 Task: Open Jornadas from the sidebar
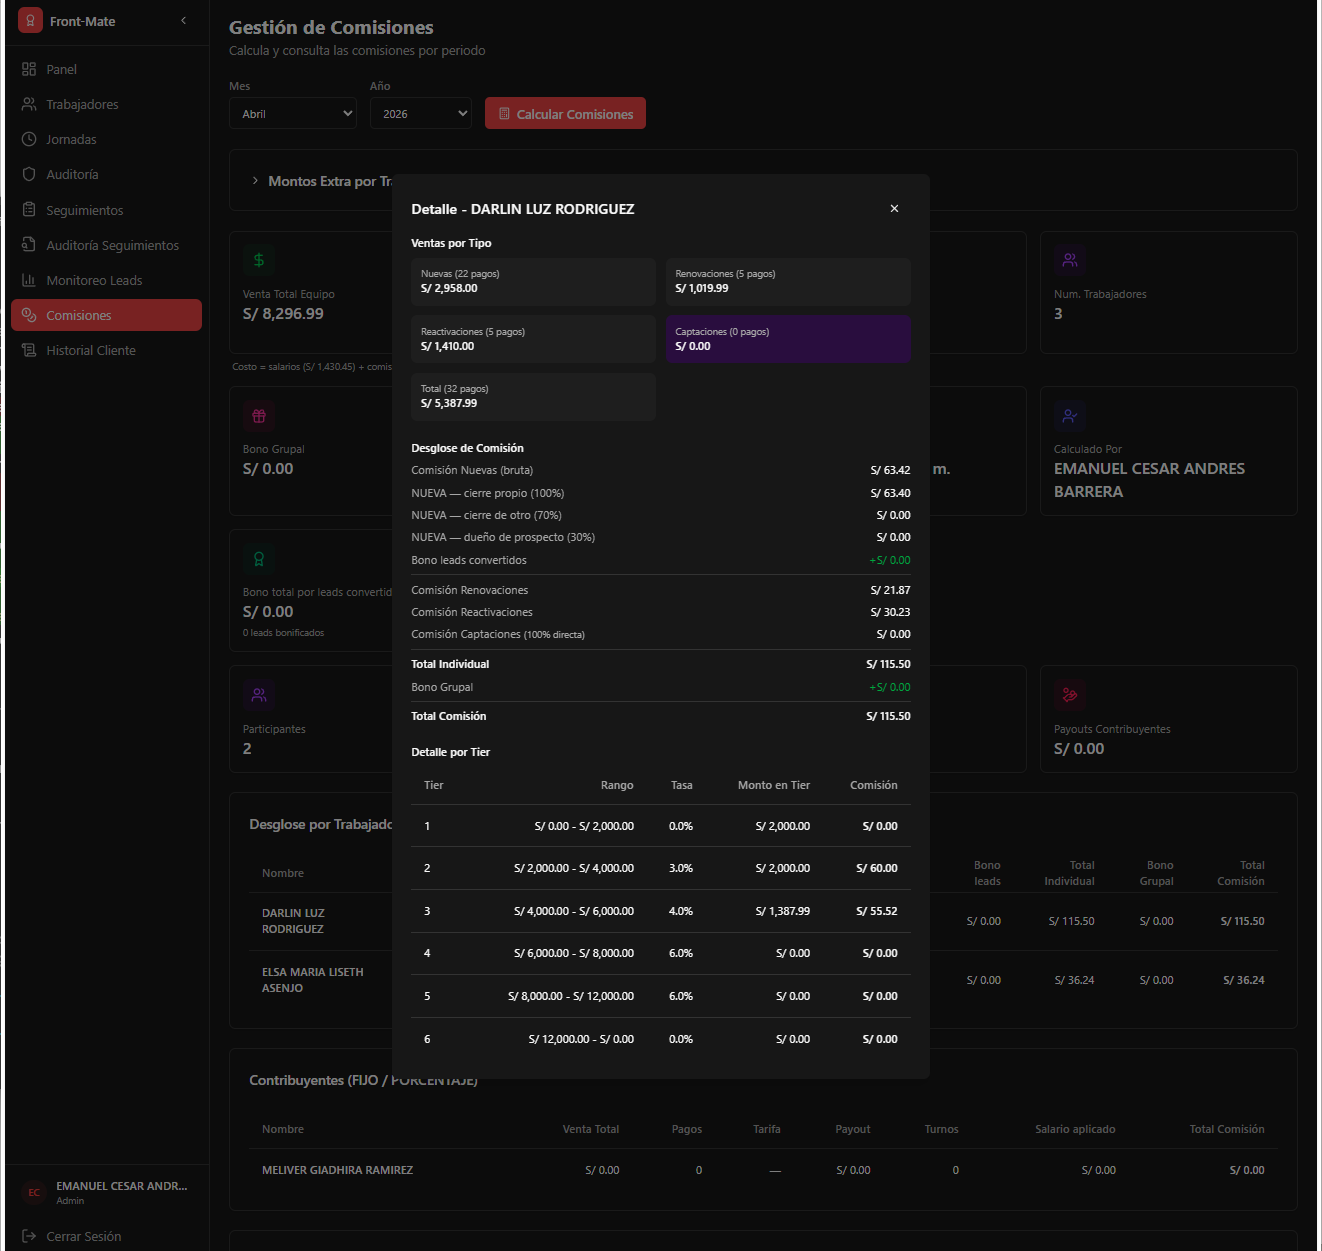(x=105, y=139)
